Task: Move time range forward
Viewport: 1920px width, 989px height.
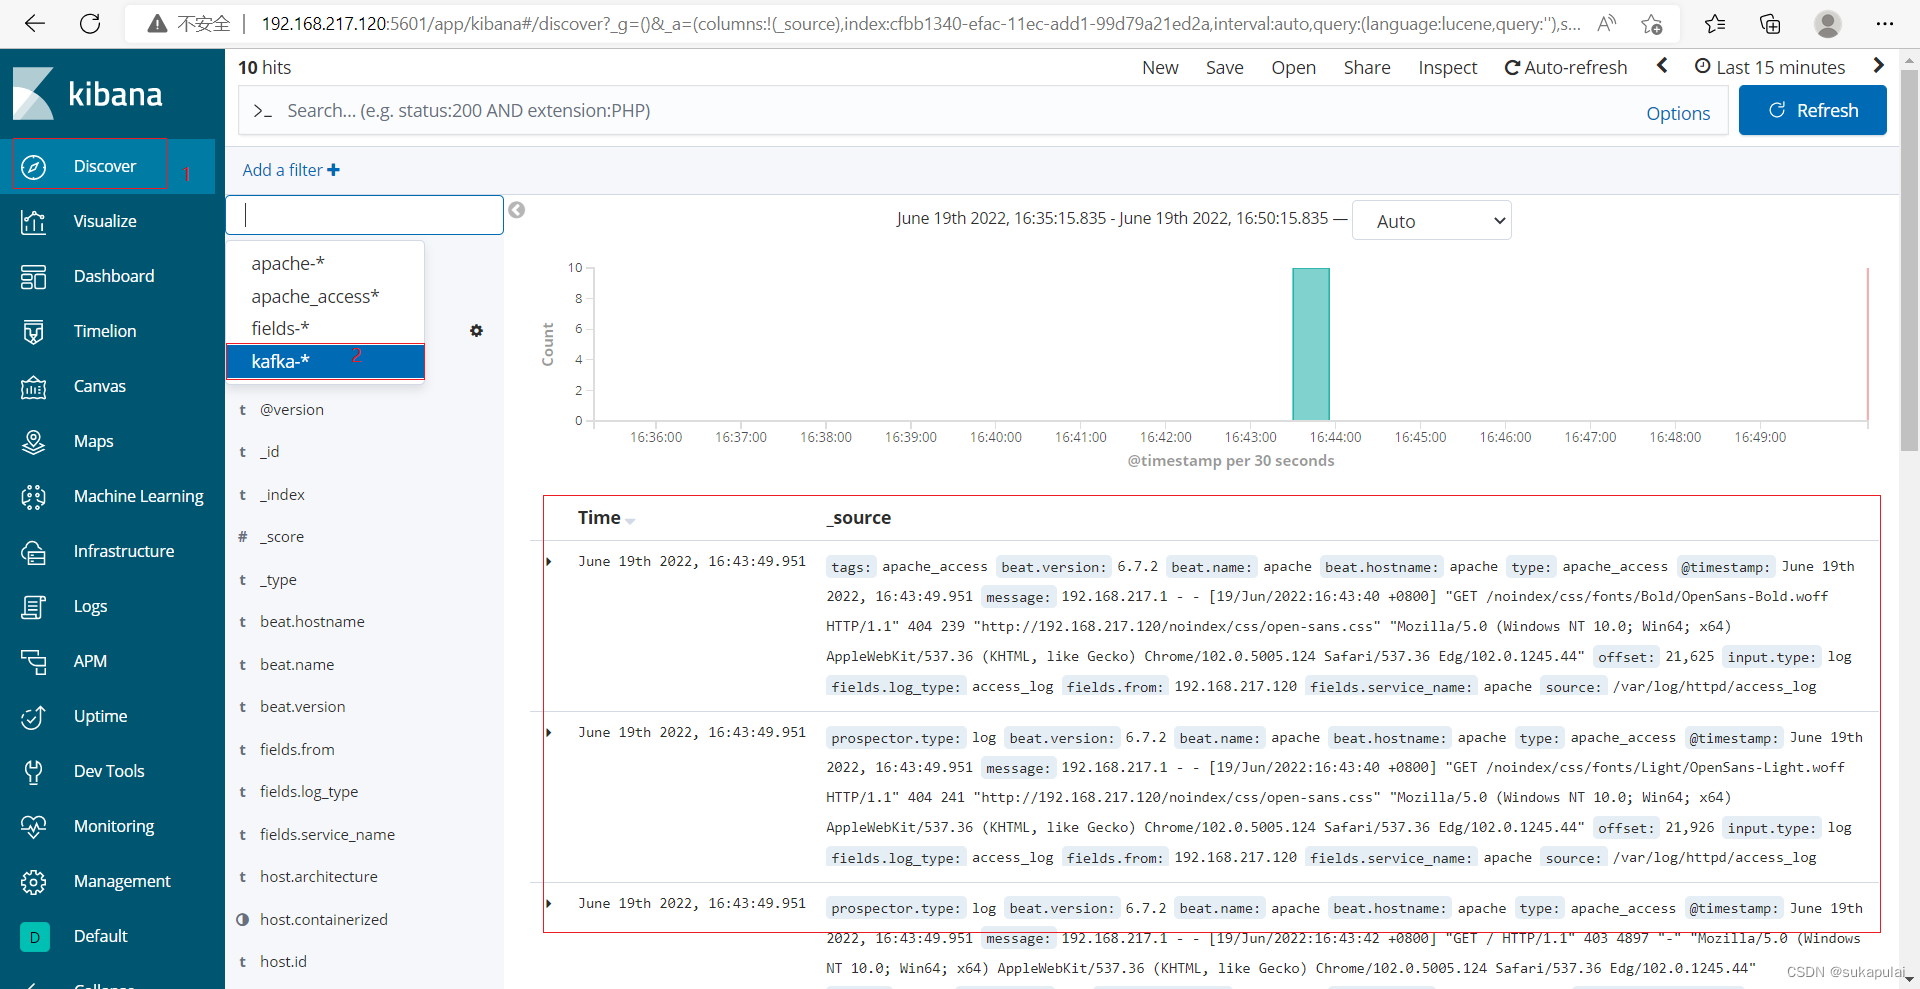Action: tap(1878, 66)
